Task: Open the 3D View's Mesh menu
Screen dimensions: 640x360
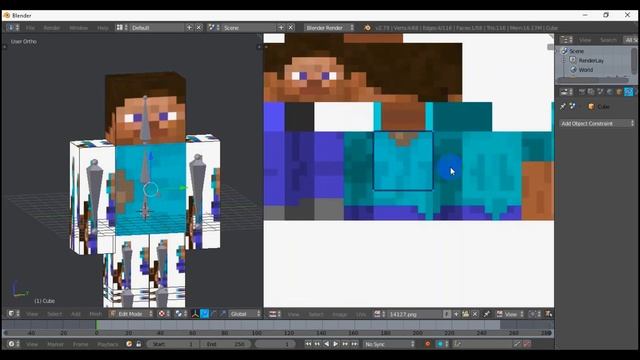Action: 96,314
